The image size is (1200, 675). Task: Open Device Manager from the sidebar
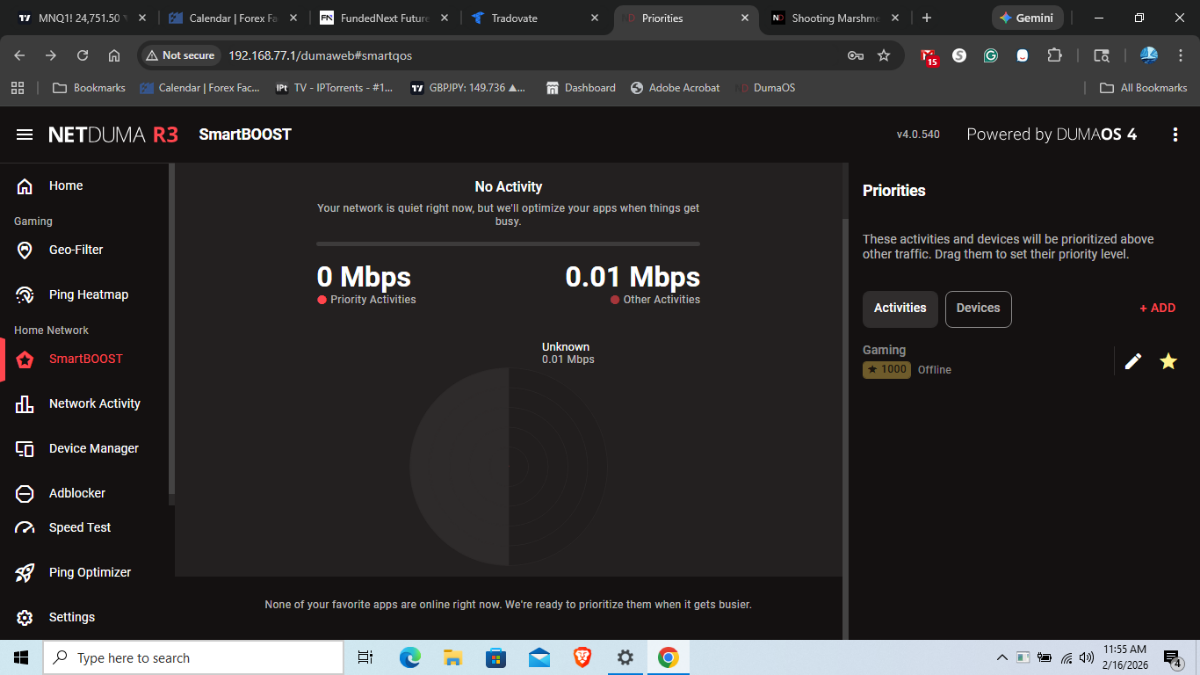click(x=93, y=449)
